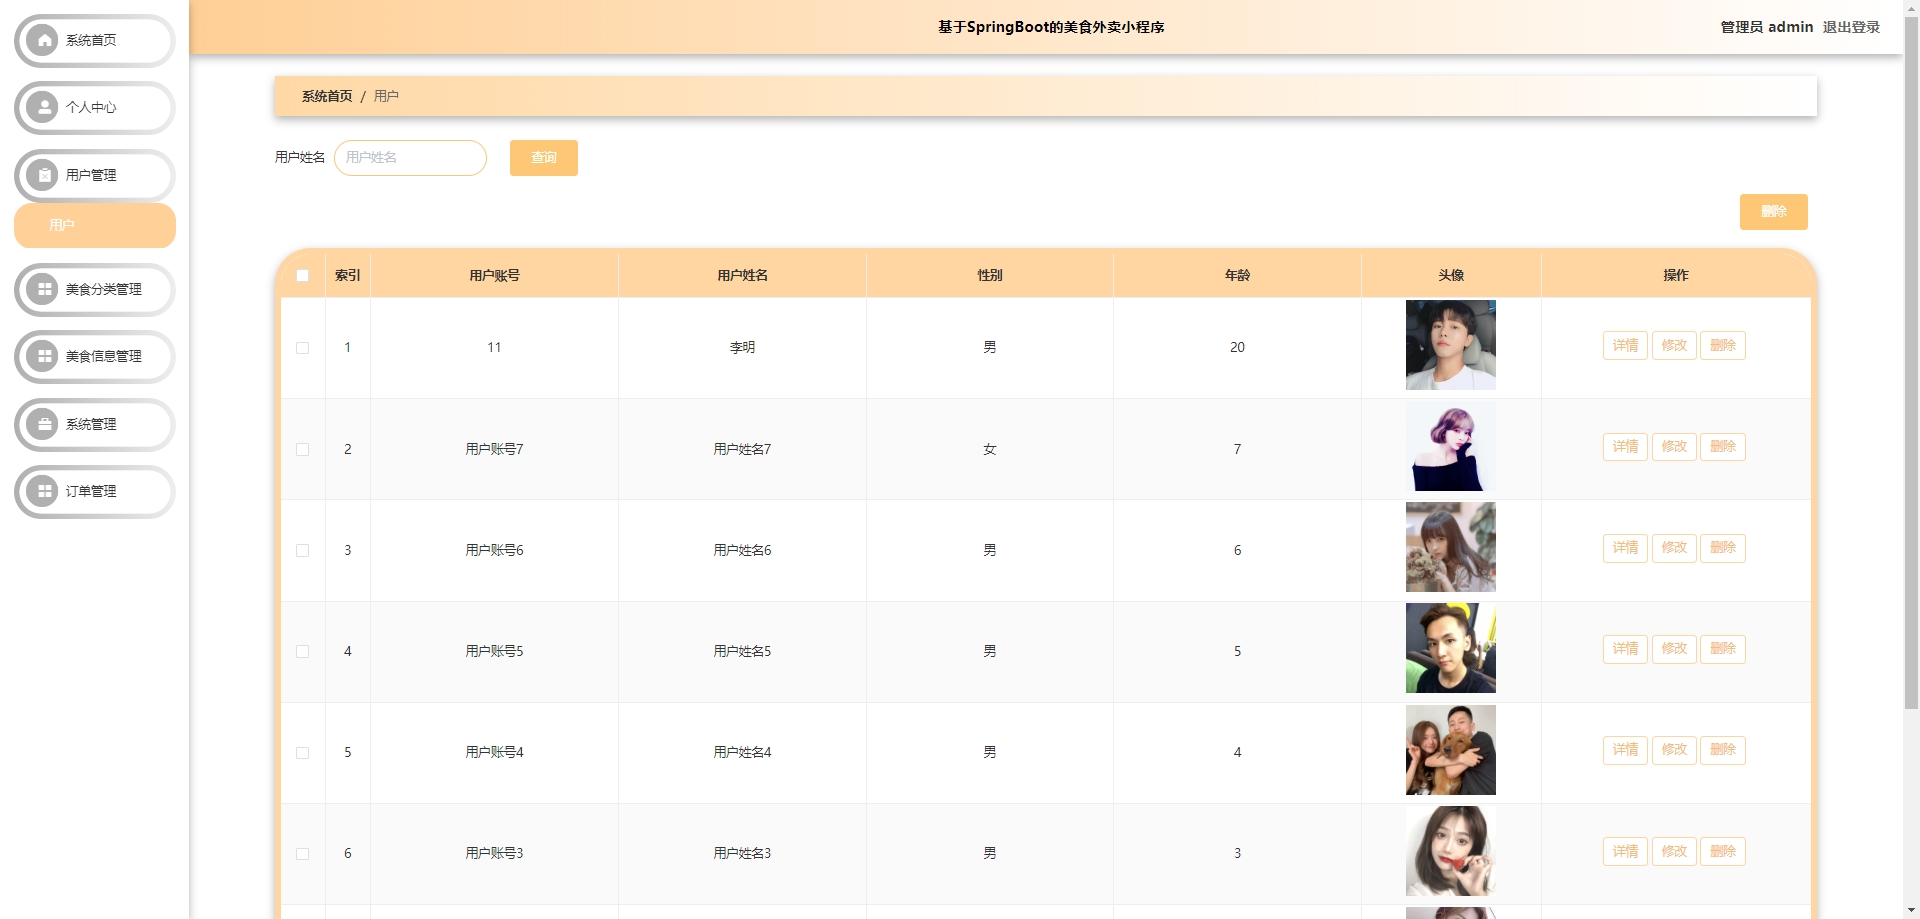Screen dimensions: 1920x919
Task: Click the grid icon beside 美食信息管理
Action: [43, 357]
